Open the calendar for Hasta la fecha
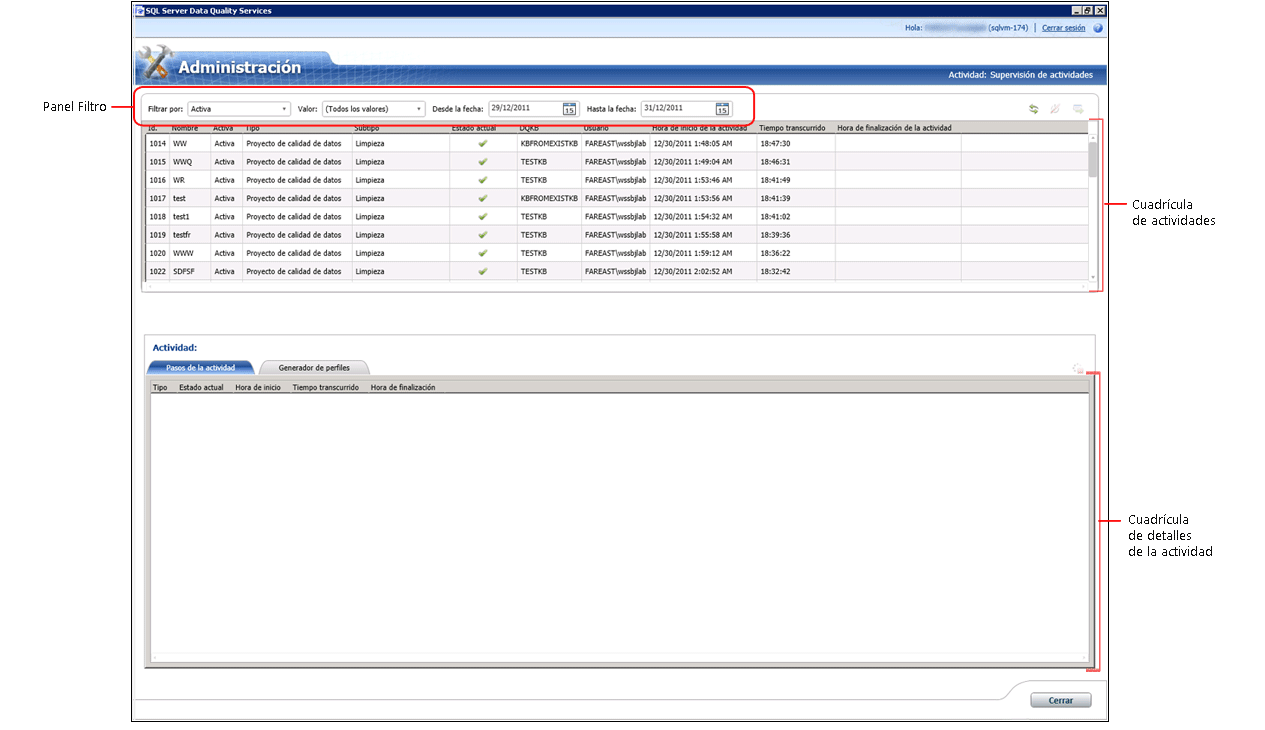 722,108
